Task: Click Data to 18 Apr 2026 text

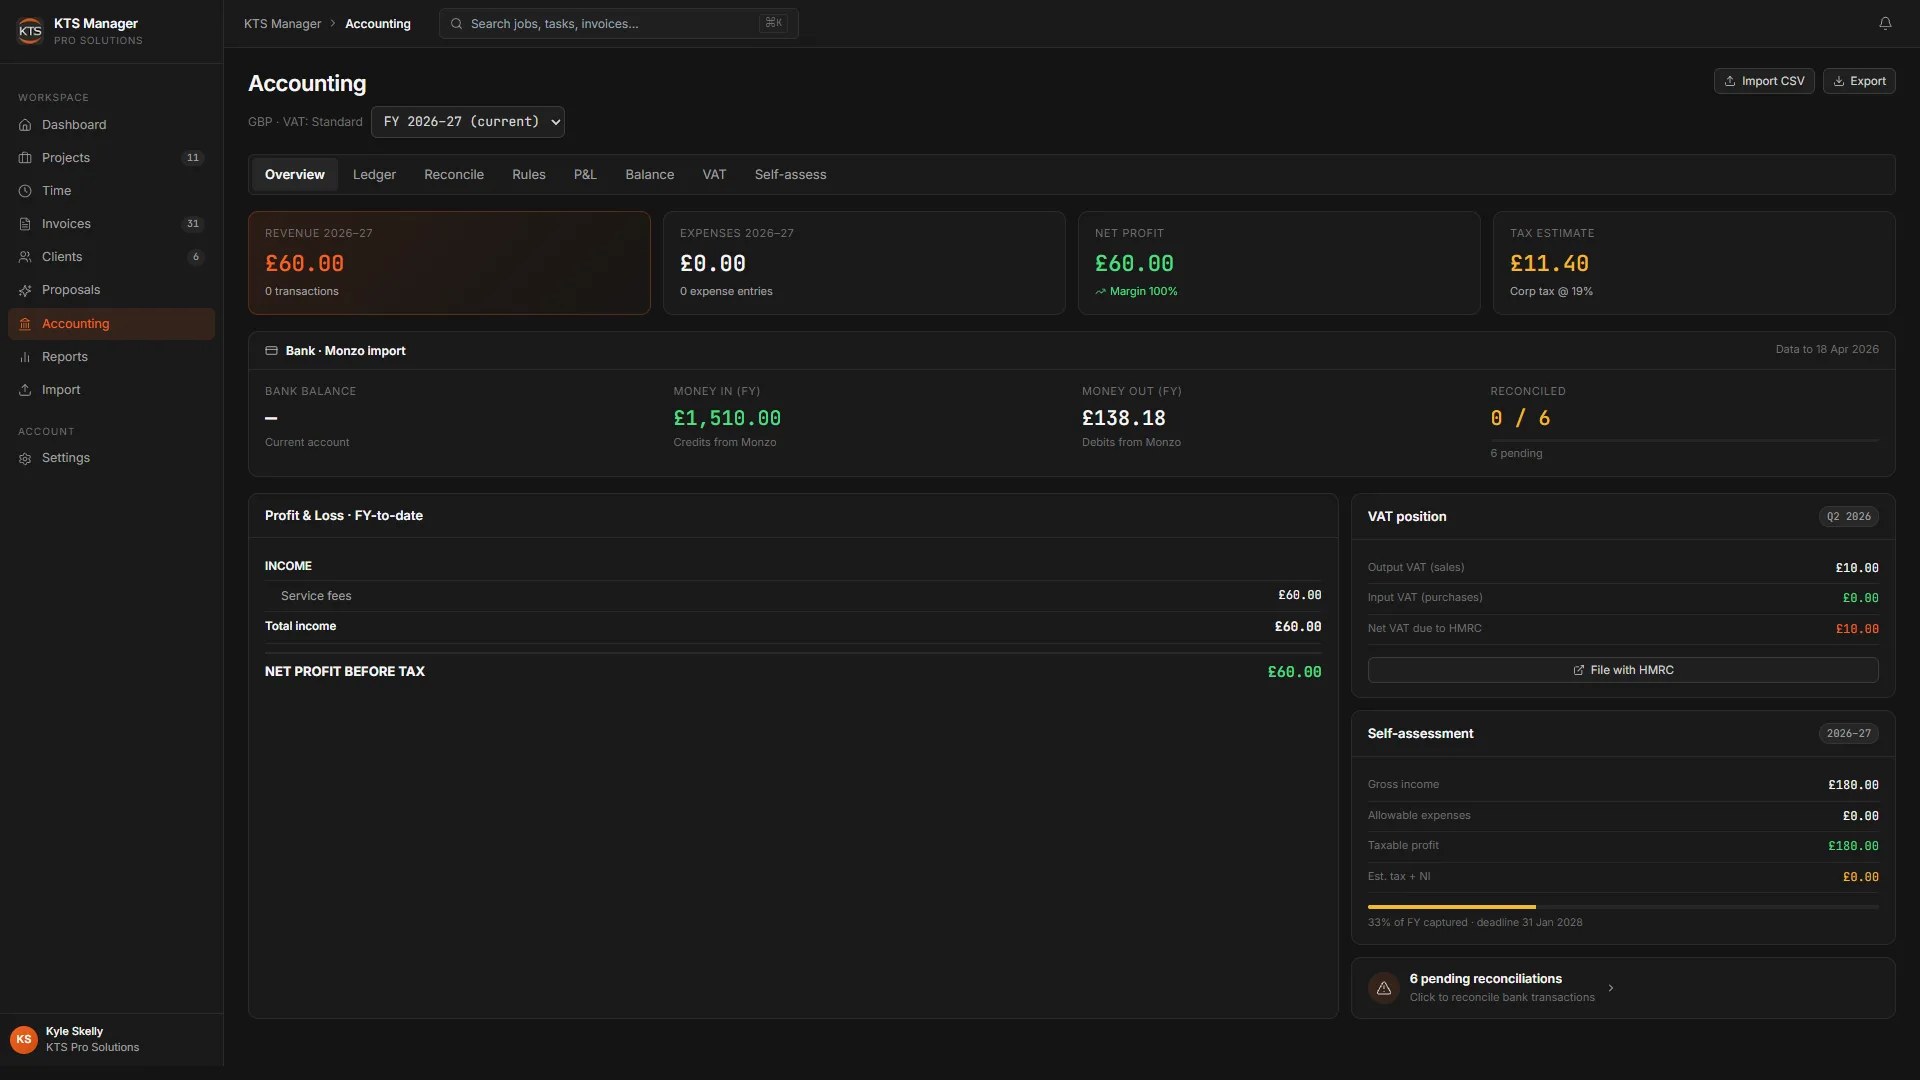Action: point(1827,350)
